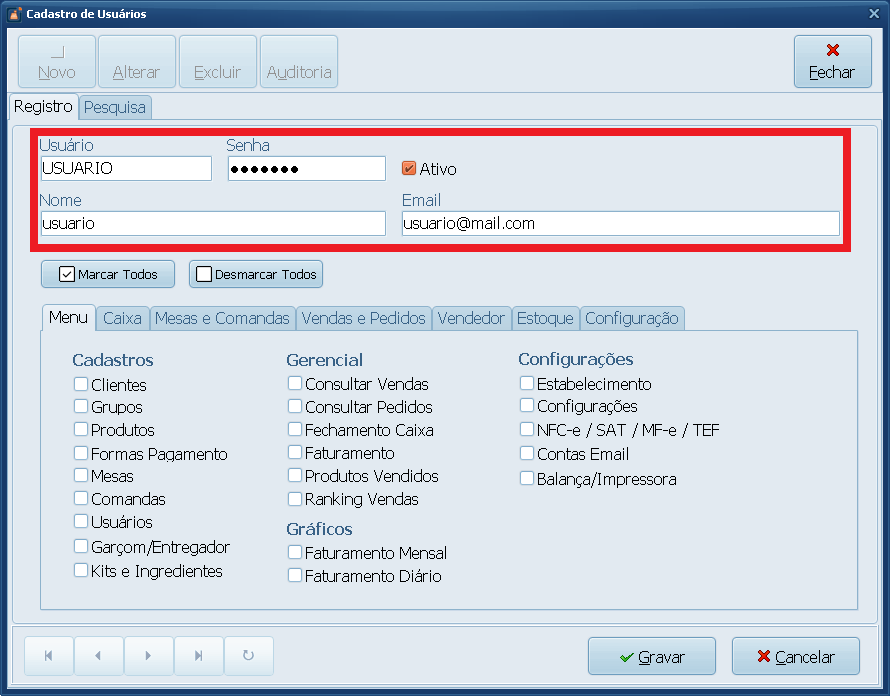Enable the Clientes permission checkbox

pos(80,384)
